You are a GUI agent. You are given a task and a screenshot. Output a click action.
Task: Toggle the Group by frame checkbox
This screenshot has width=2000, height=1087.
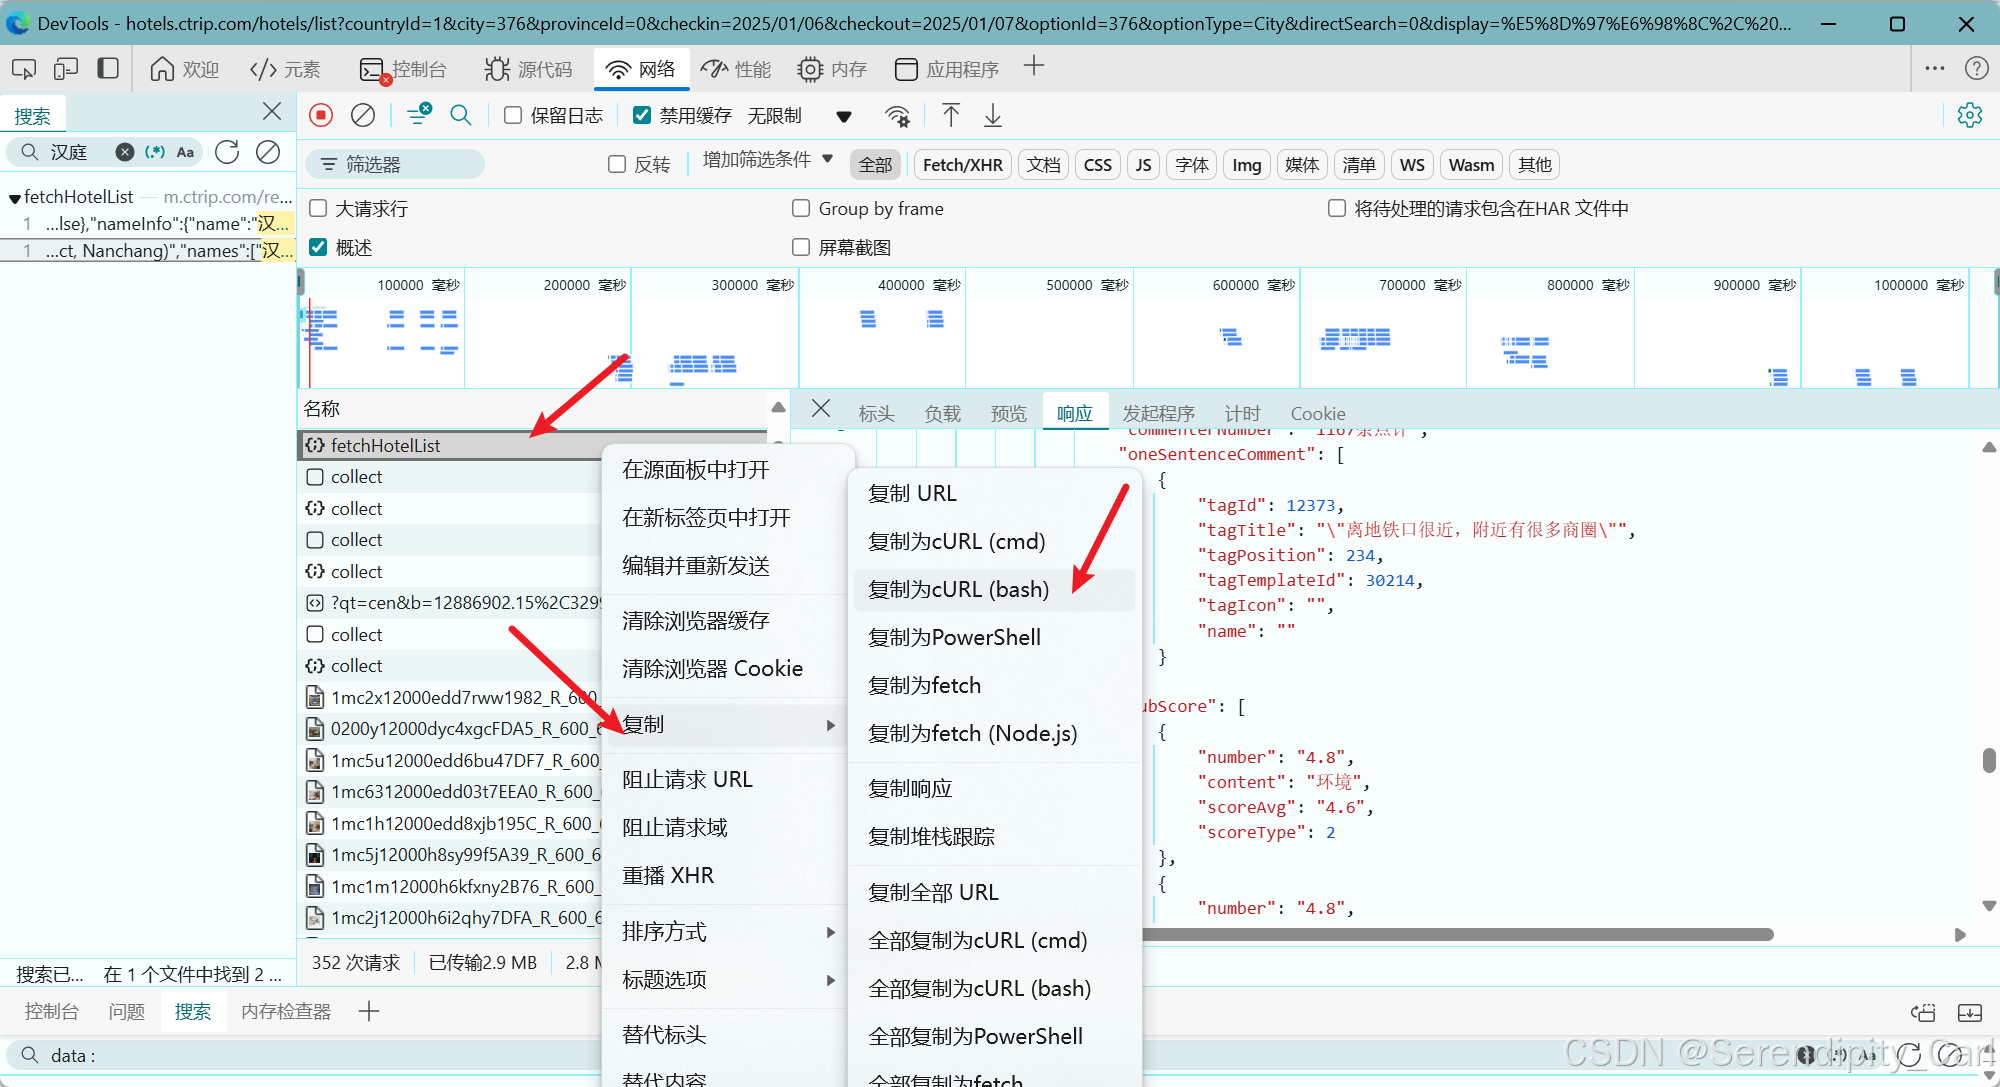click(801, 209)
